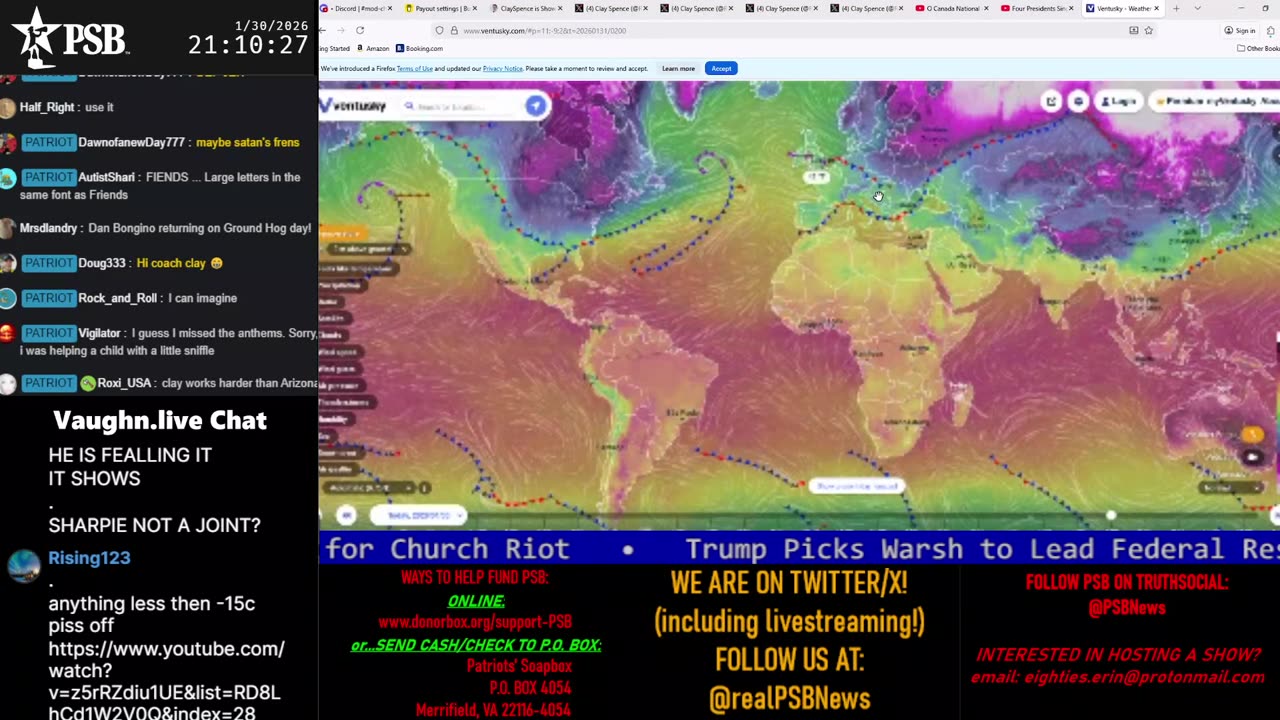Open the Booking.com bookmark
The height and width of the screenshot is (720, 1280).
coord(419,48)
